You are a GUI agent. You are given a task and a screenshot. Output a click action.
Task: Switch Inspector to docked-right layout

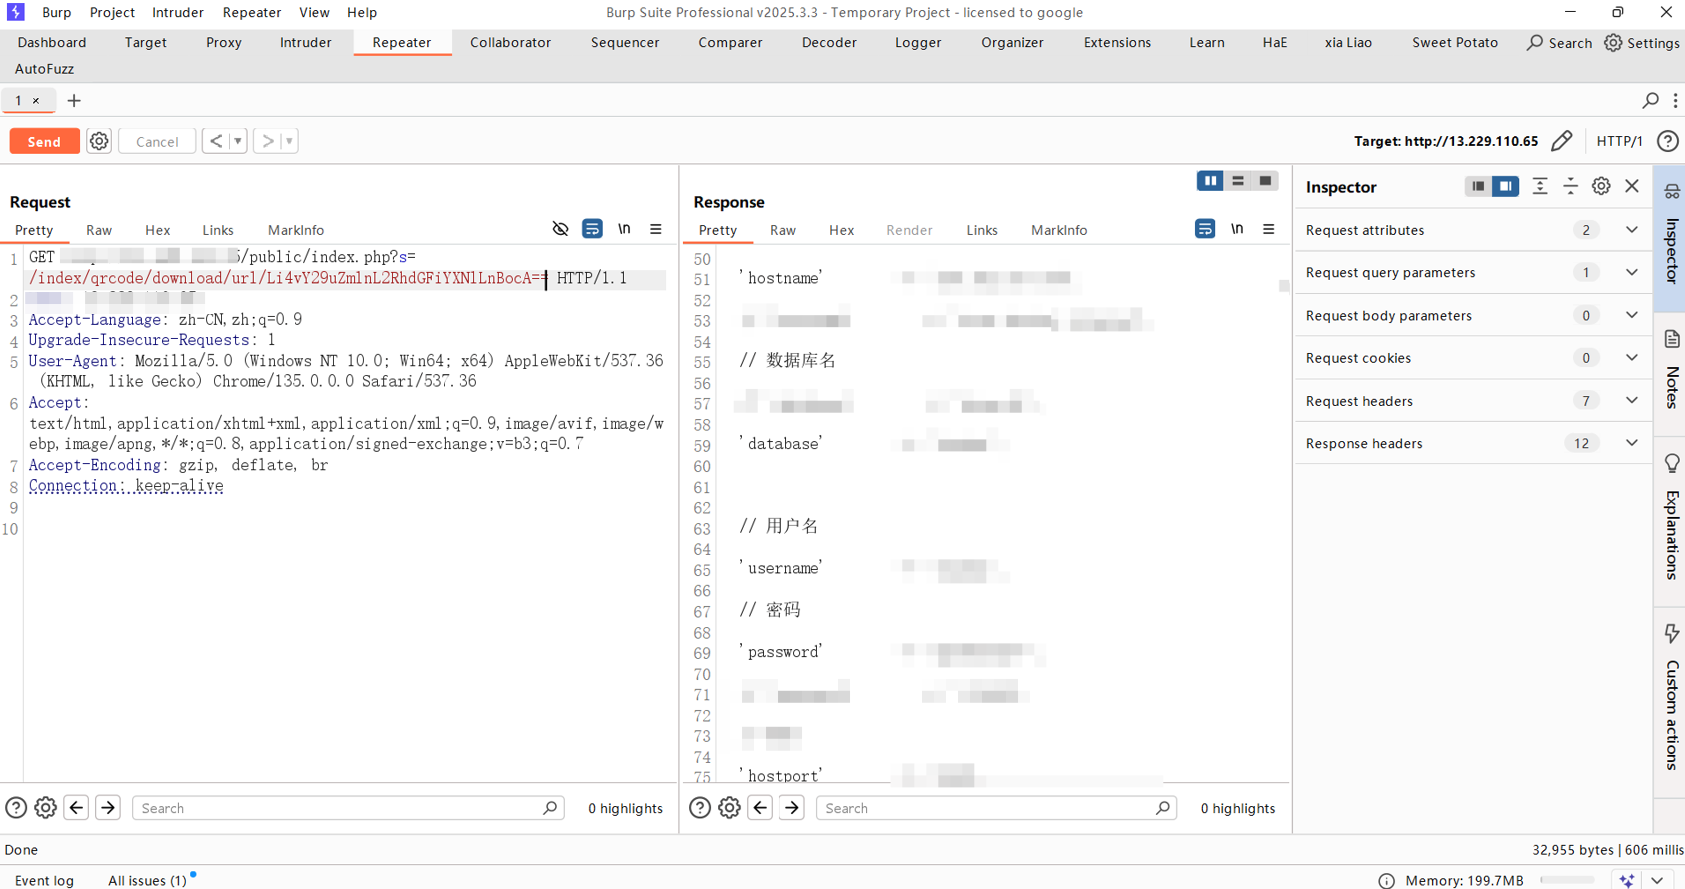tap(1505, 186)
